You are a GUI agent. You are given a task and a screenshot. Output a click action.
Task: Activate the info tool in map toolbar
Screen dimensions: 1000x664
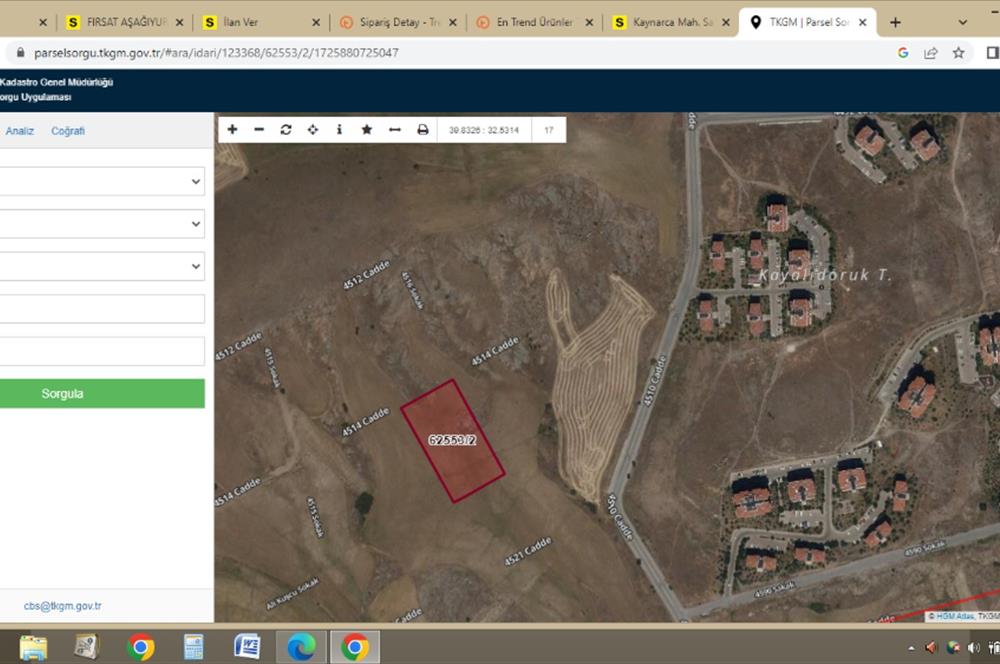[x=340, y=130]
